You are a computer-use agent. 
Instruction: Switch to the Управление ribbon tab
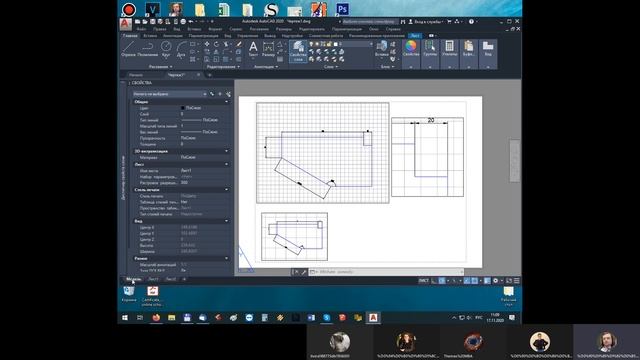point(247,36)
